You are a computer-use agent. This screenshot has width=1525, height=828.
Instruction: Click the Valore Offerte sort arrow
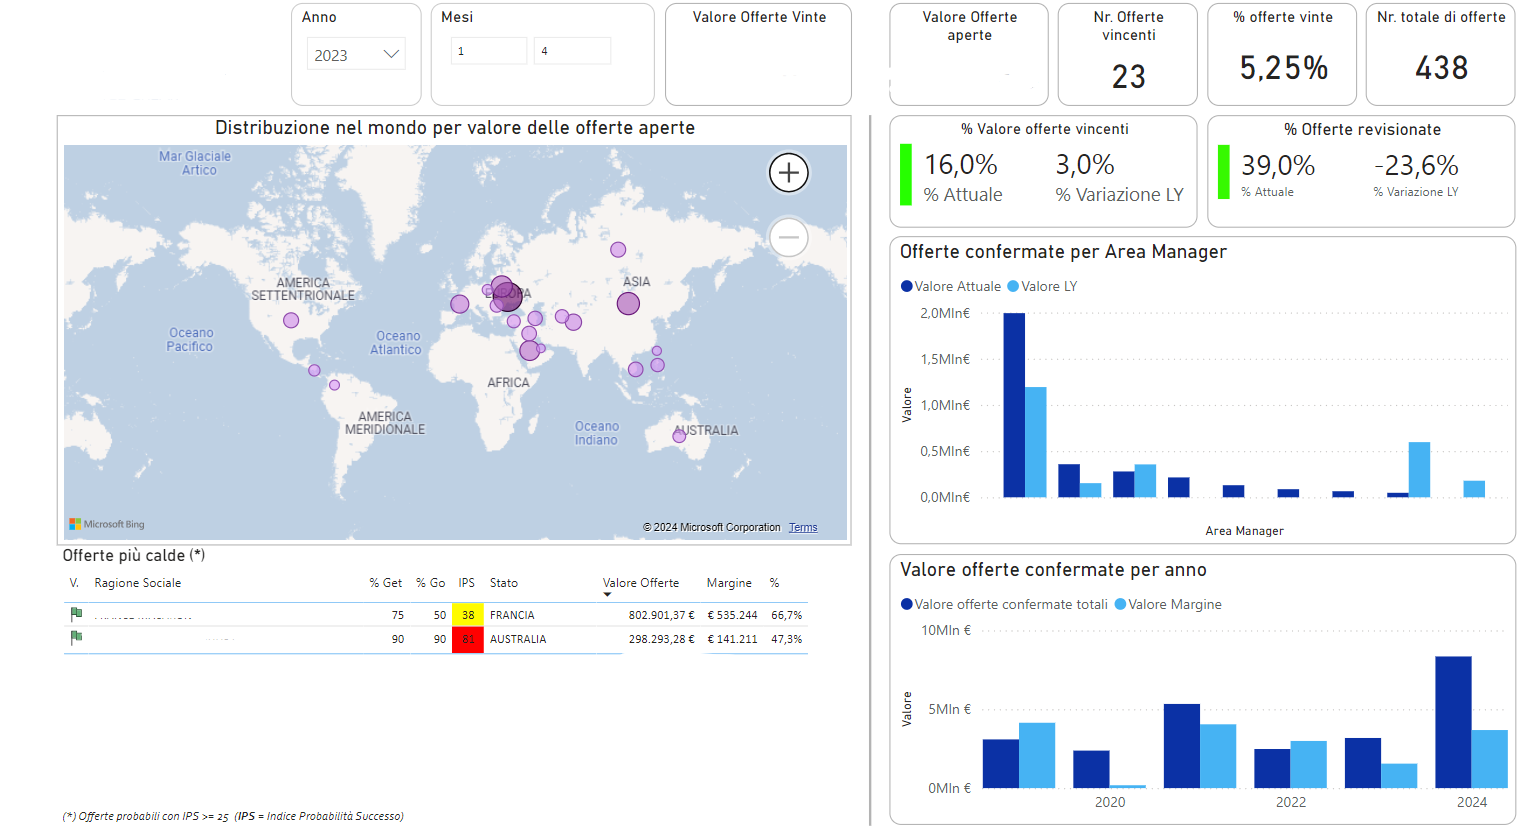(607, 595)
